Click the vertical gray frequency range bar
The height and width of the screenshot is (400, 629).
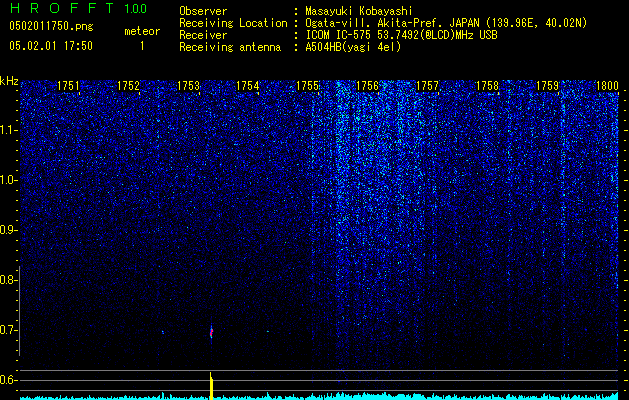pyautogui.click(x=20, y=311)
